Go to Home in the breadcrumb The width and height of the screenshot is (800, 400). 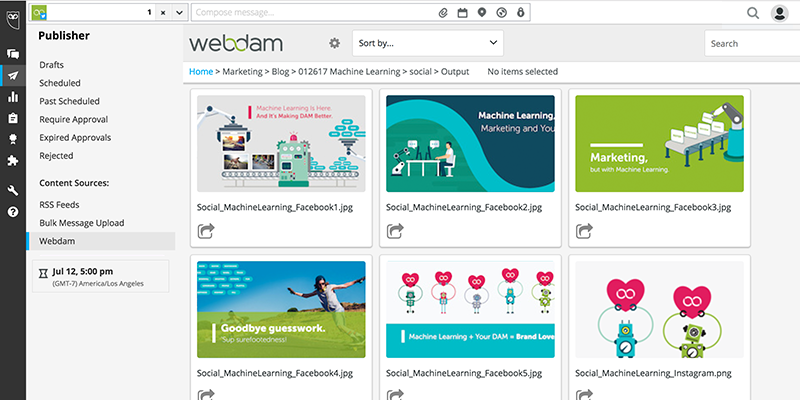(x=201, y=72)
